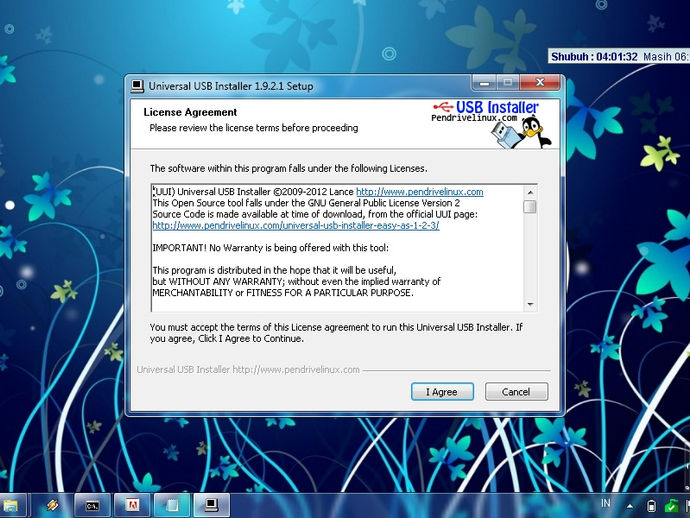Click 'Please review the license terms before proceeding'
Screen dimensions: 690x518
[x=253, y=128]
